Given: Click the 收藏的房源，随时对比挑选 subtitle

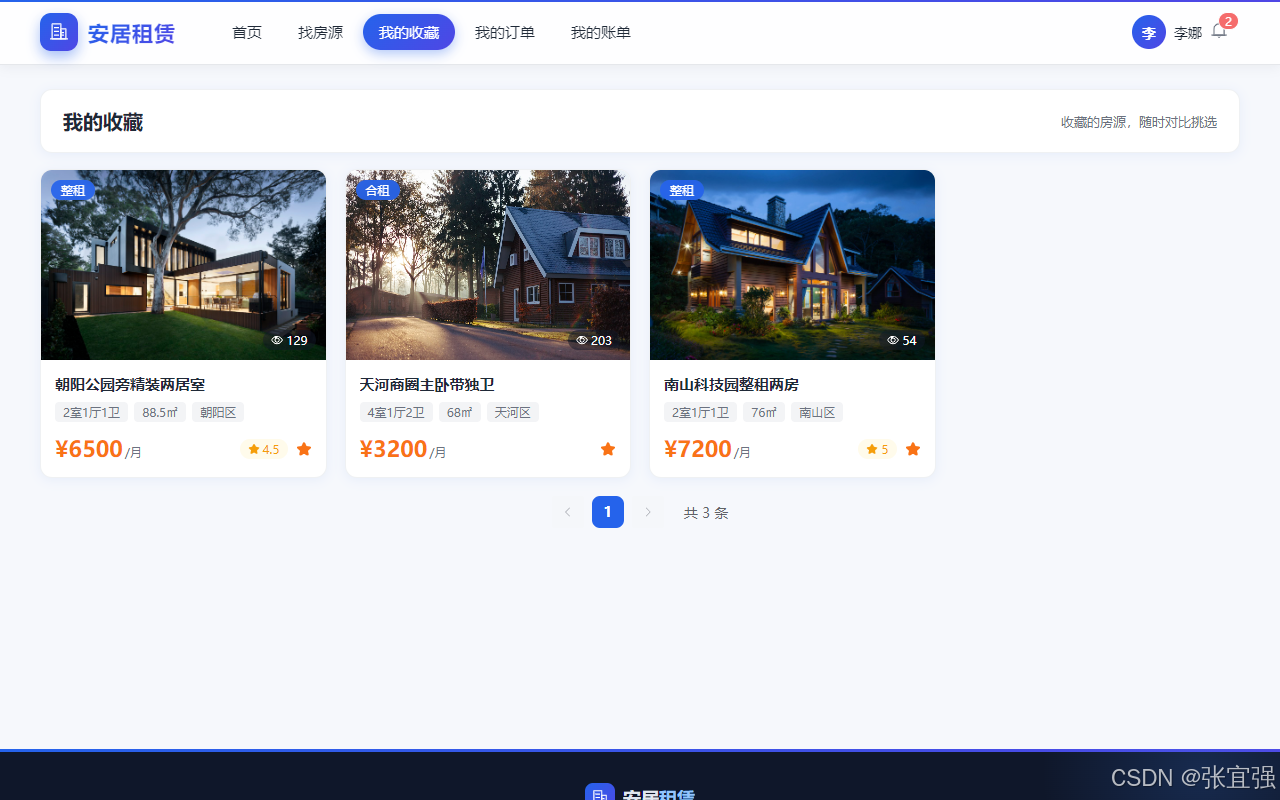Looking at the screenshot, I should click(x=1139, y=122).
